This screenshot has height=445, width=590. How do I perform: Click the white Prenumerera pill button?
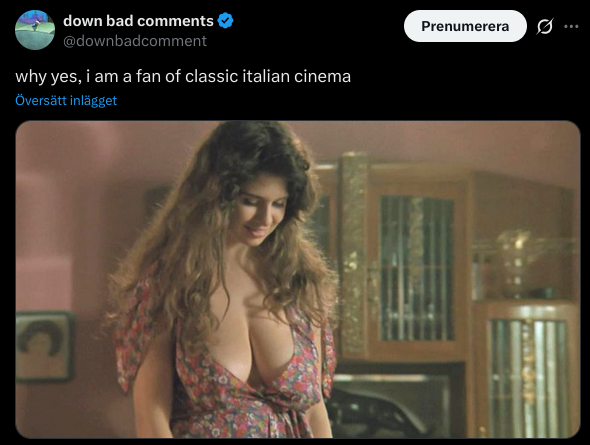click(465, 26)
